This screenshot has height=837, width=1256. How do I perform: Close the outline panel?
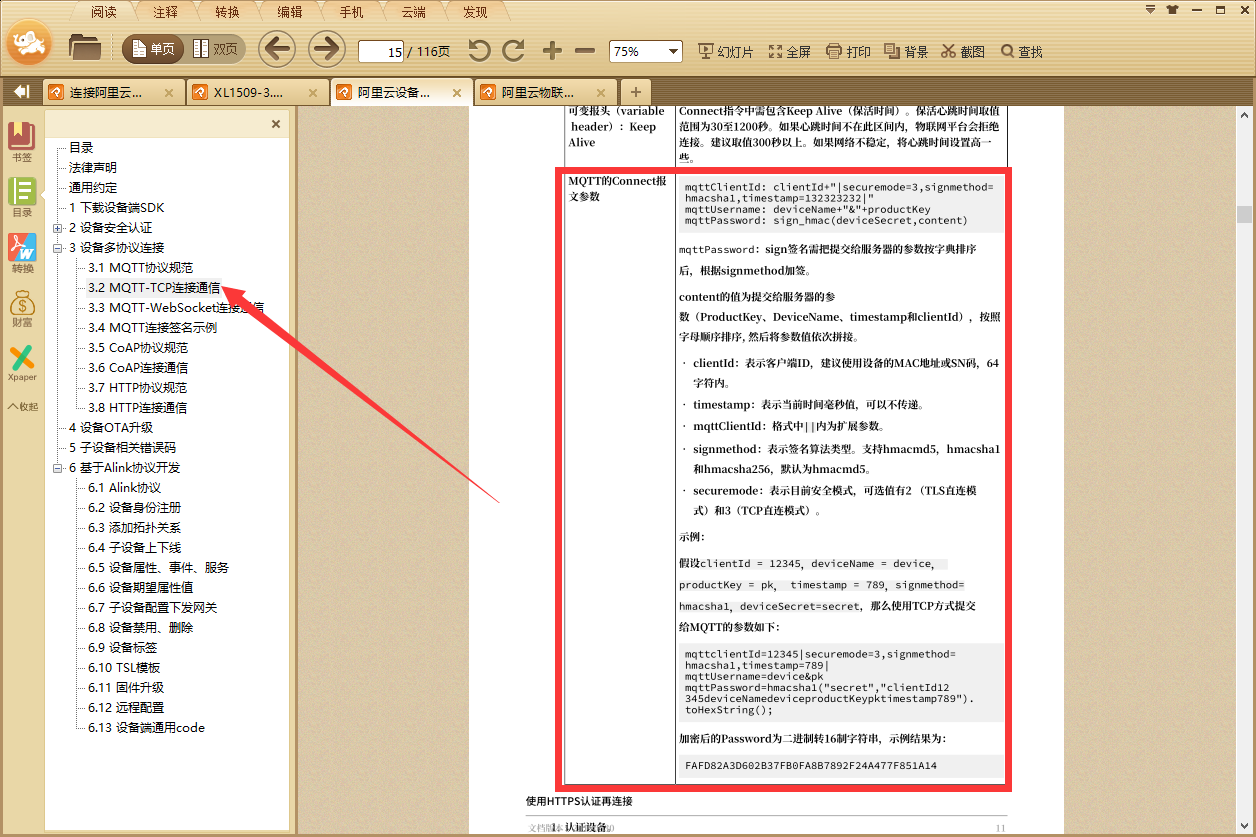coord(276,124)
